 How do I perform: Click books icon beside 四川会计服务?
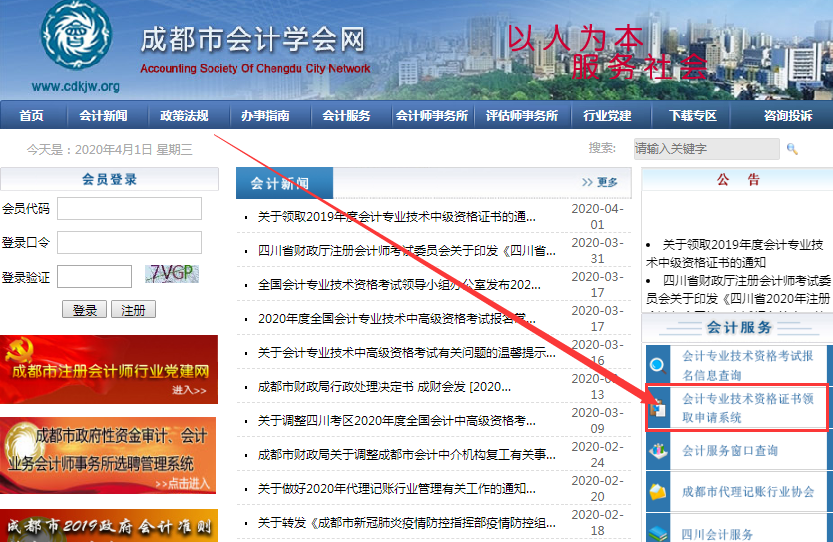pyautogui.click(x=657, y=532)
